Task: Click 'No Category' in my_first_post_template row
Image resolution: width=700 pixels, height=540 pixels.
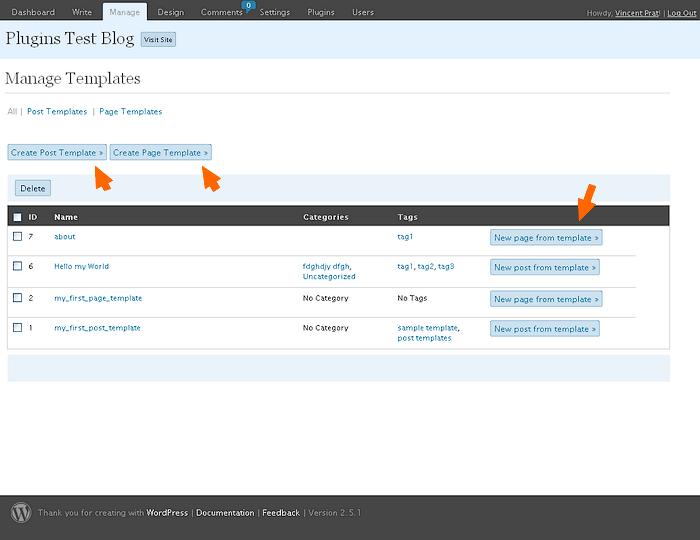Action: [x=325, y=328]
